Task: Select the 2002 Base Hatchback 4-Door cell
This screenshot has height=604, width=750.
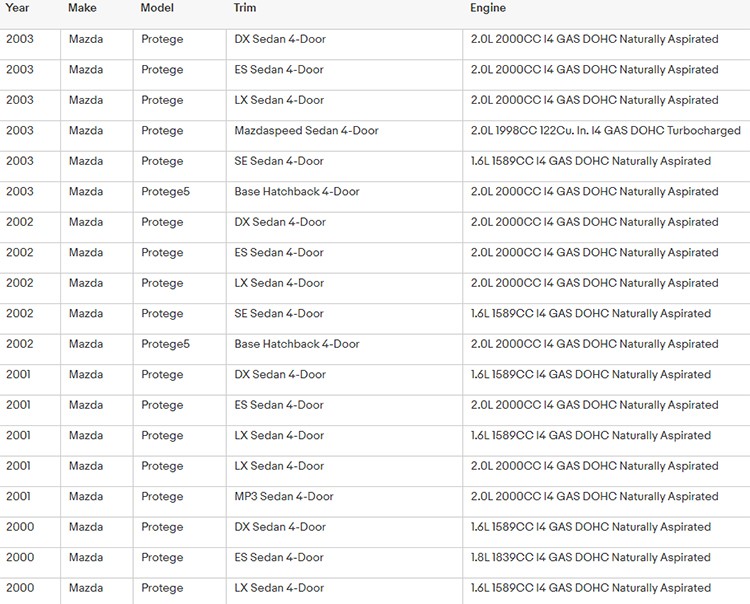Action: [297, 344]
